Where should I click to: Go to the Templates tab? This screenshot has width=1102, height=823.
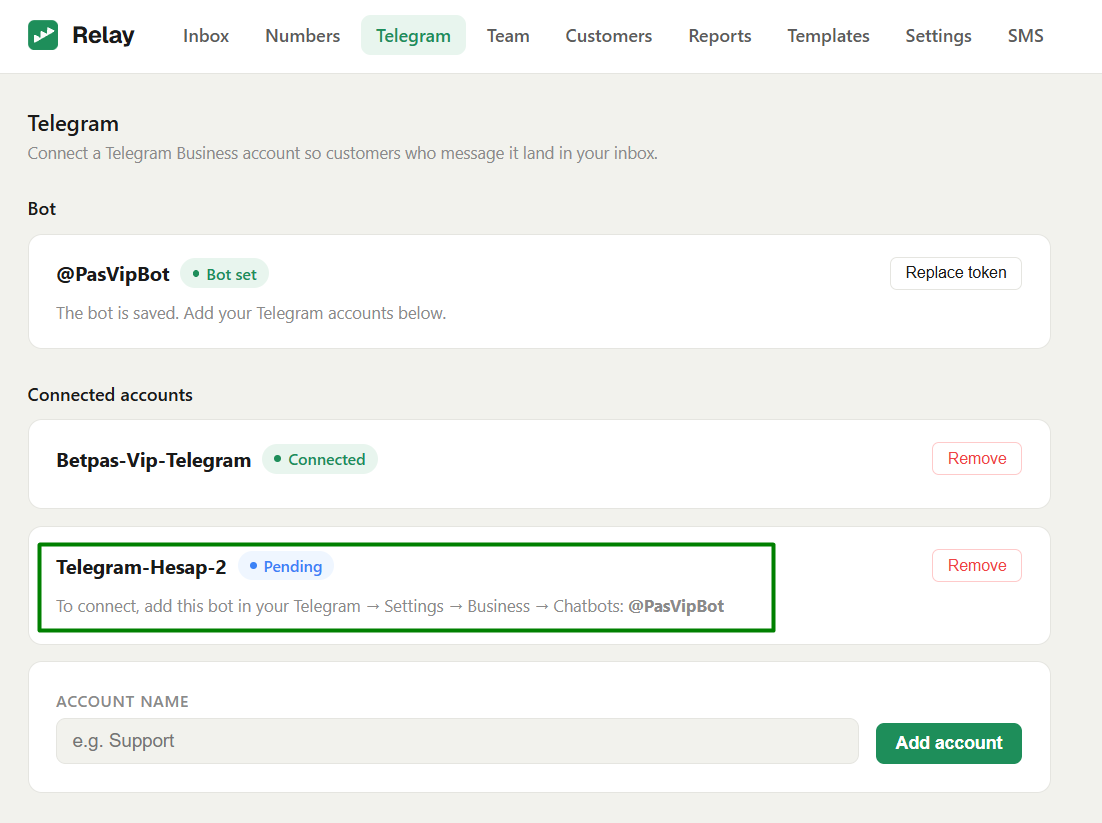pos(828,36)
